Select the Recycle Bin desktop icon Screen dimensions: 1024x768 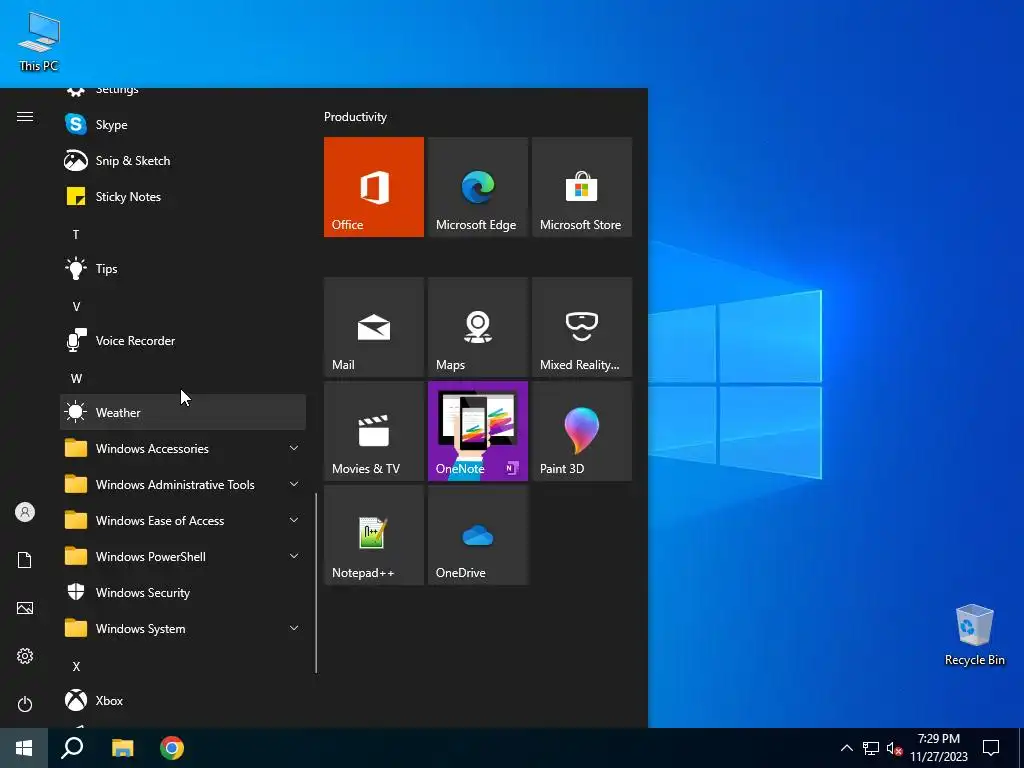[974, 635]
